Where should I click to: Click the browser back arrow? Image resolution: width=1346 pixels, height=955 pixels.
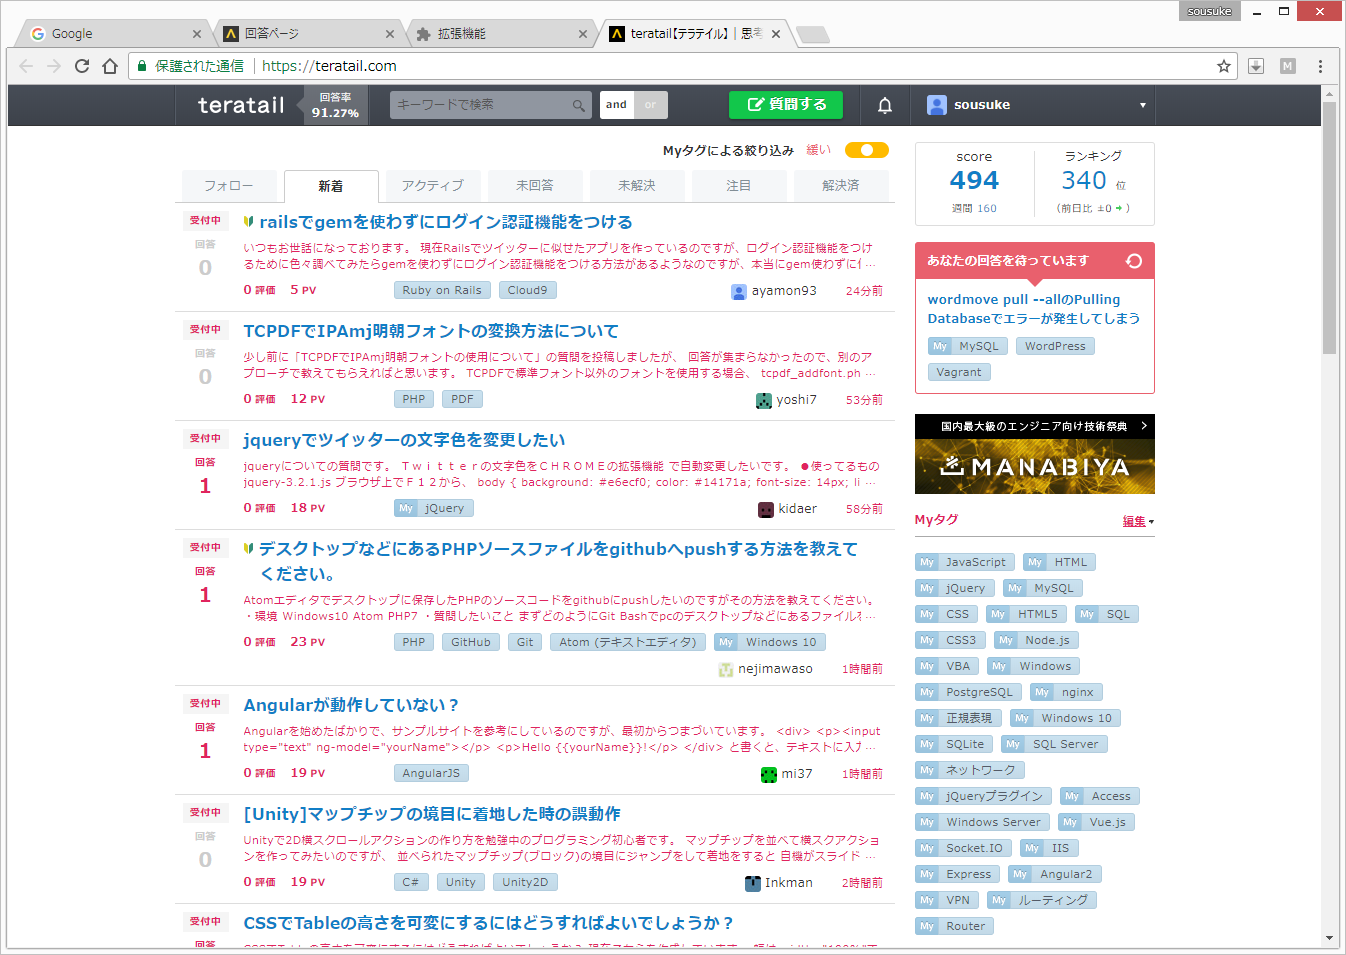coord(26,66)
